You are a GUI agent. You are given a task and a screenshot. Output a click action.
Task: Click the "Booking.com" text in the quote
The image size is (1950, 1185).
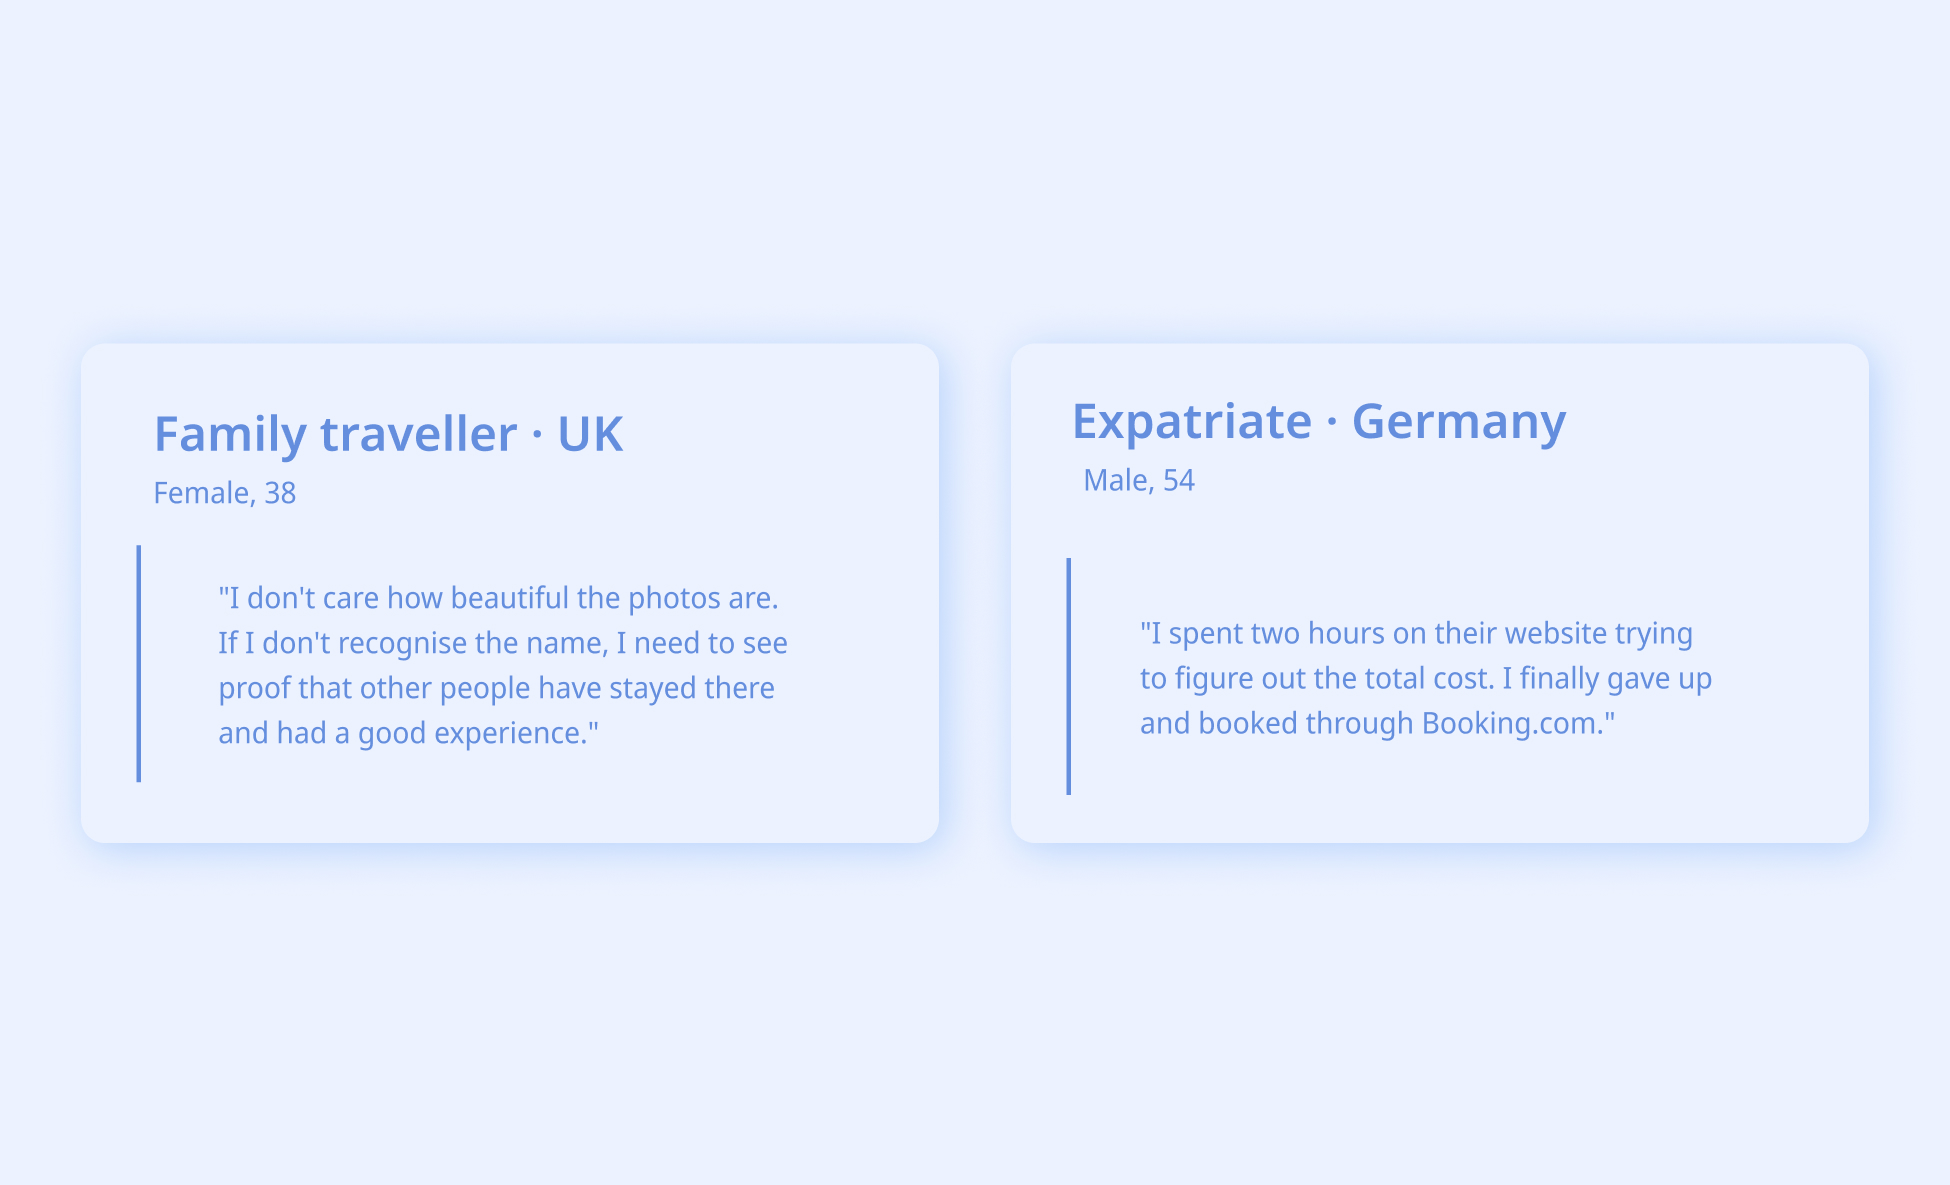pyautogui.click(x=1512, y=723)
